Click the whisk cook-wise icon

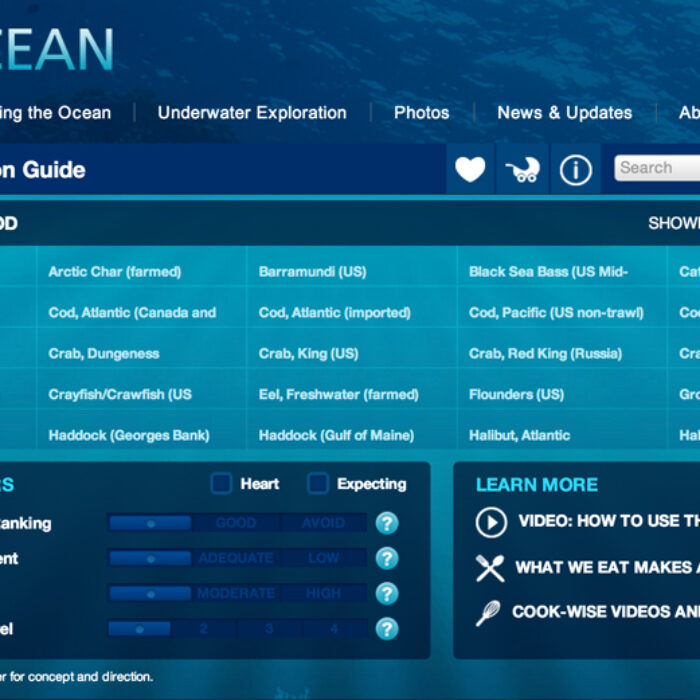point(488,613)
